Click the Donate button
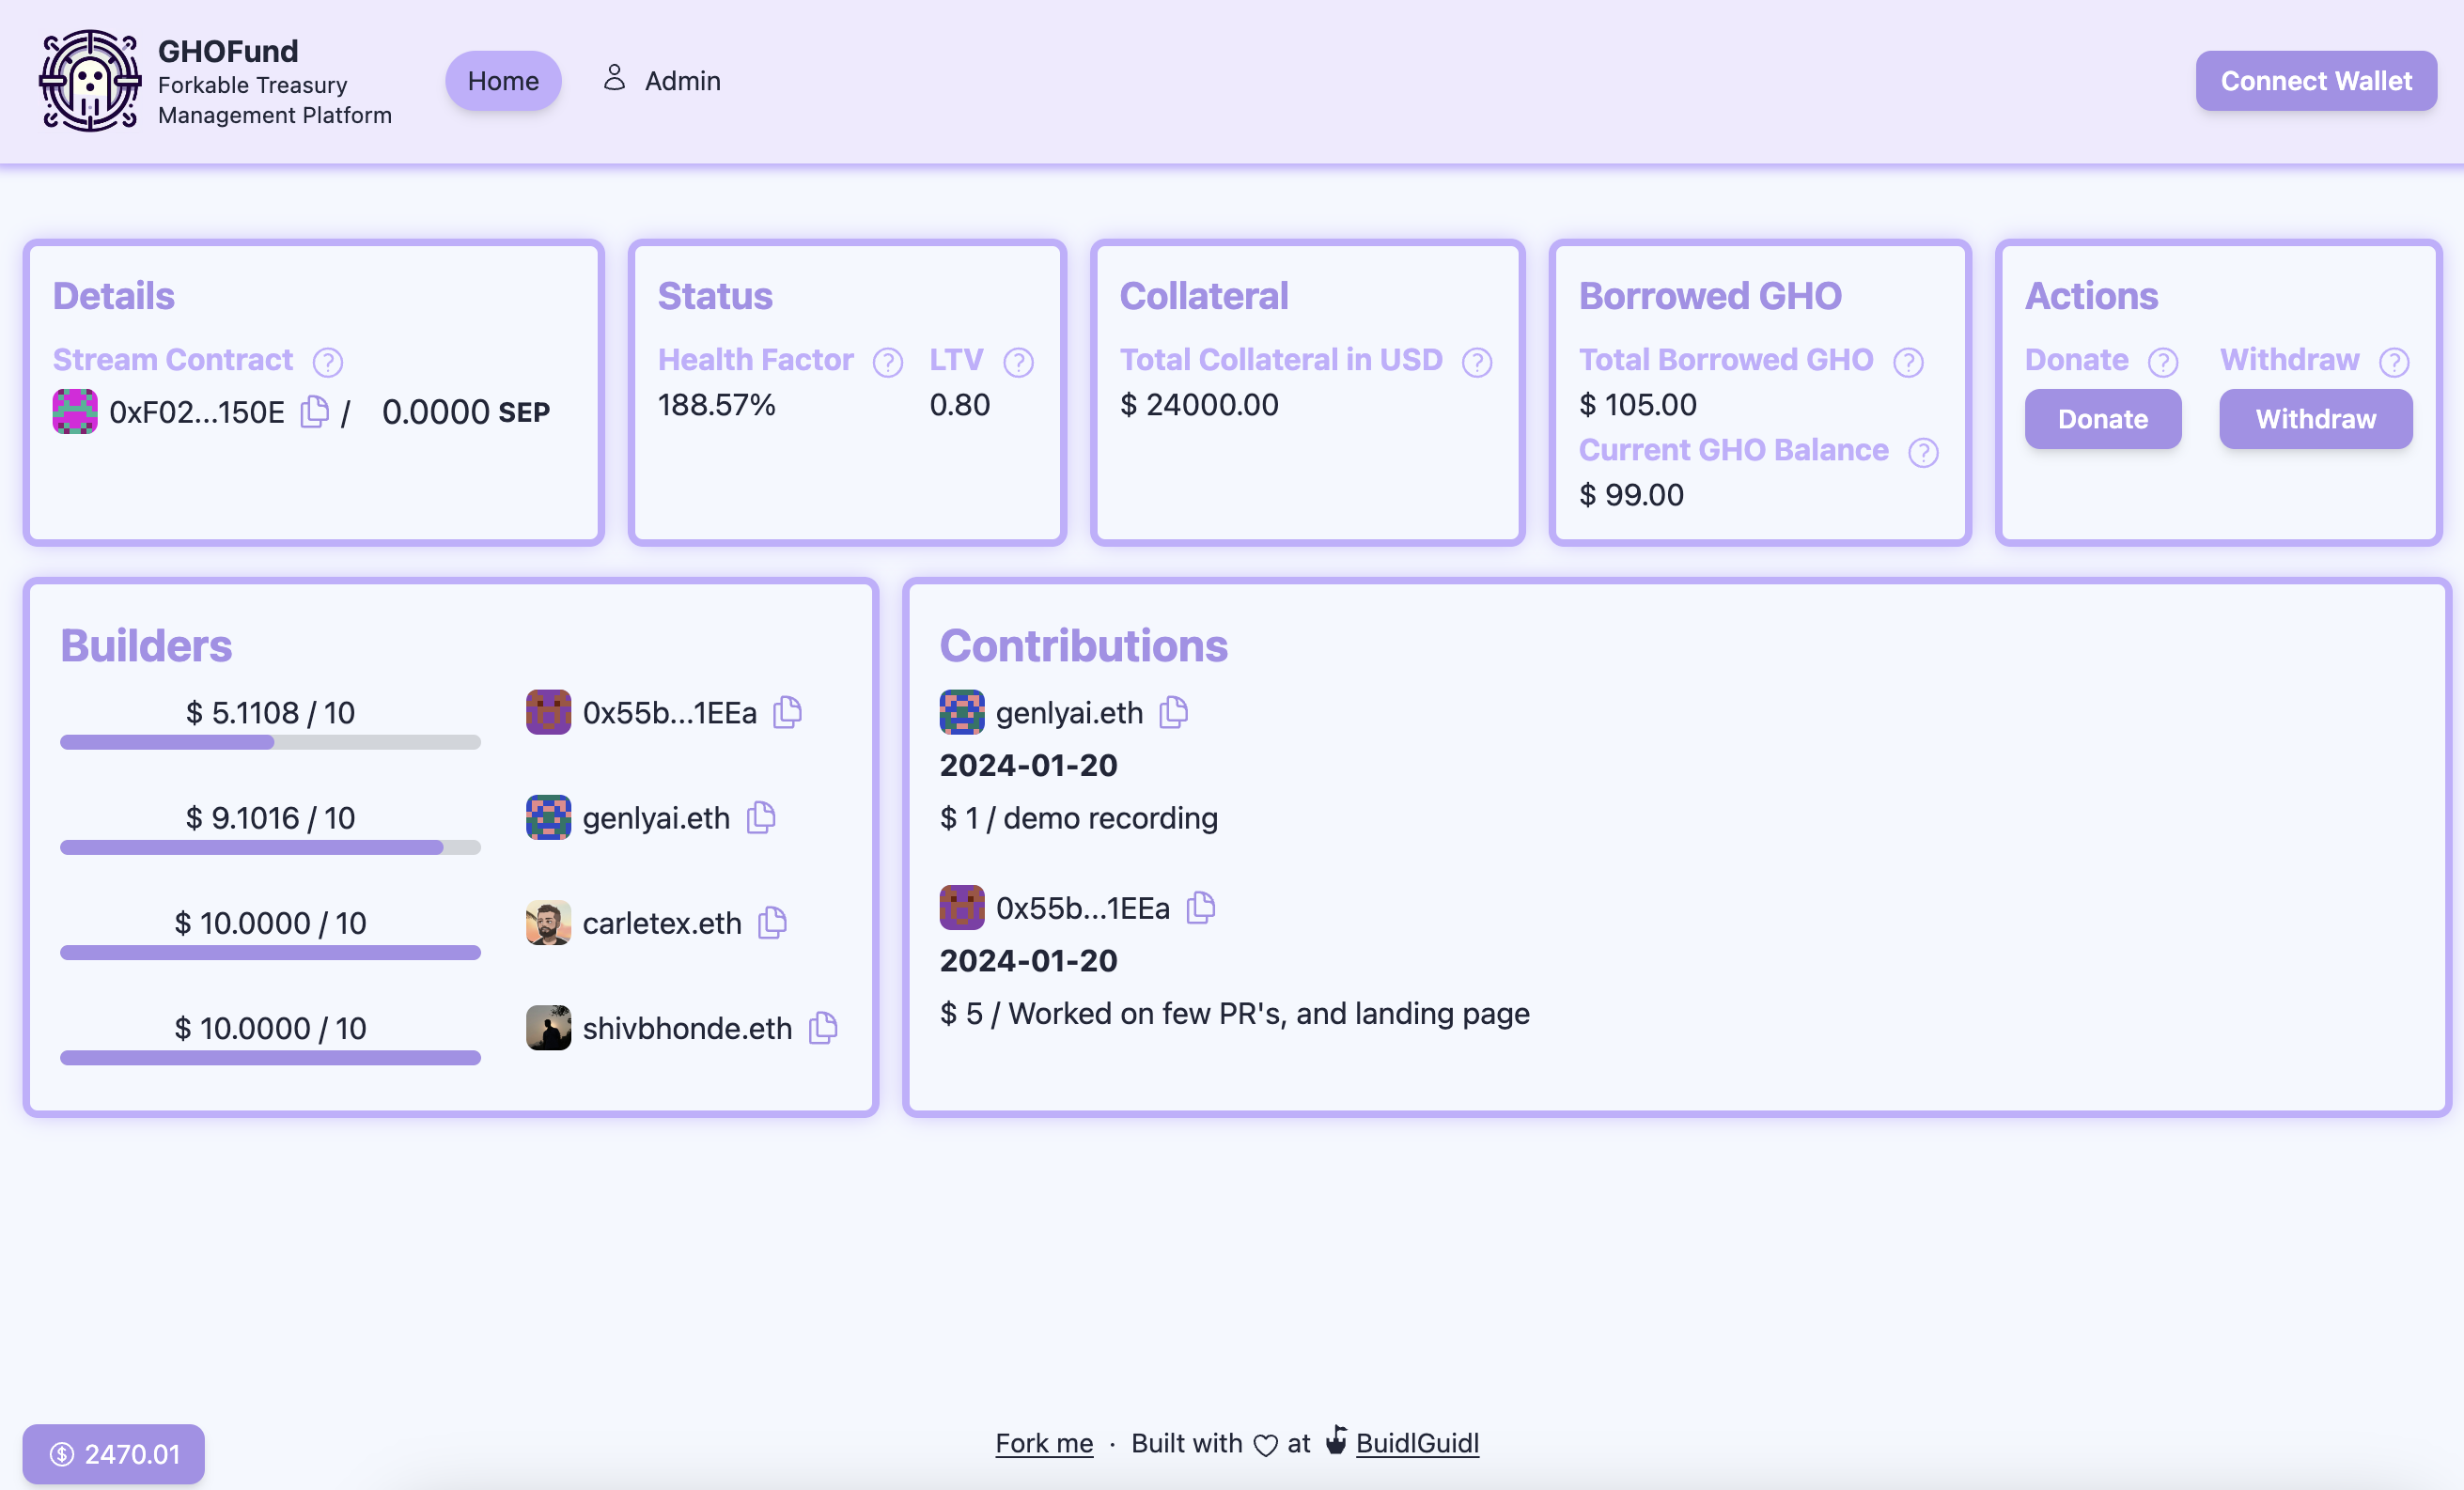 (2103, 419)
